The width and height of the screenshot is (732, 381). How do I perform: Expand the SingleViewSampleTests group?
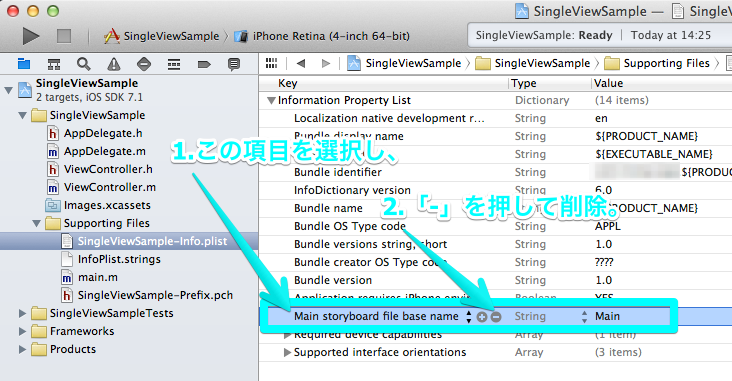pyautogui.click(x=22, y=313)
